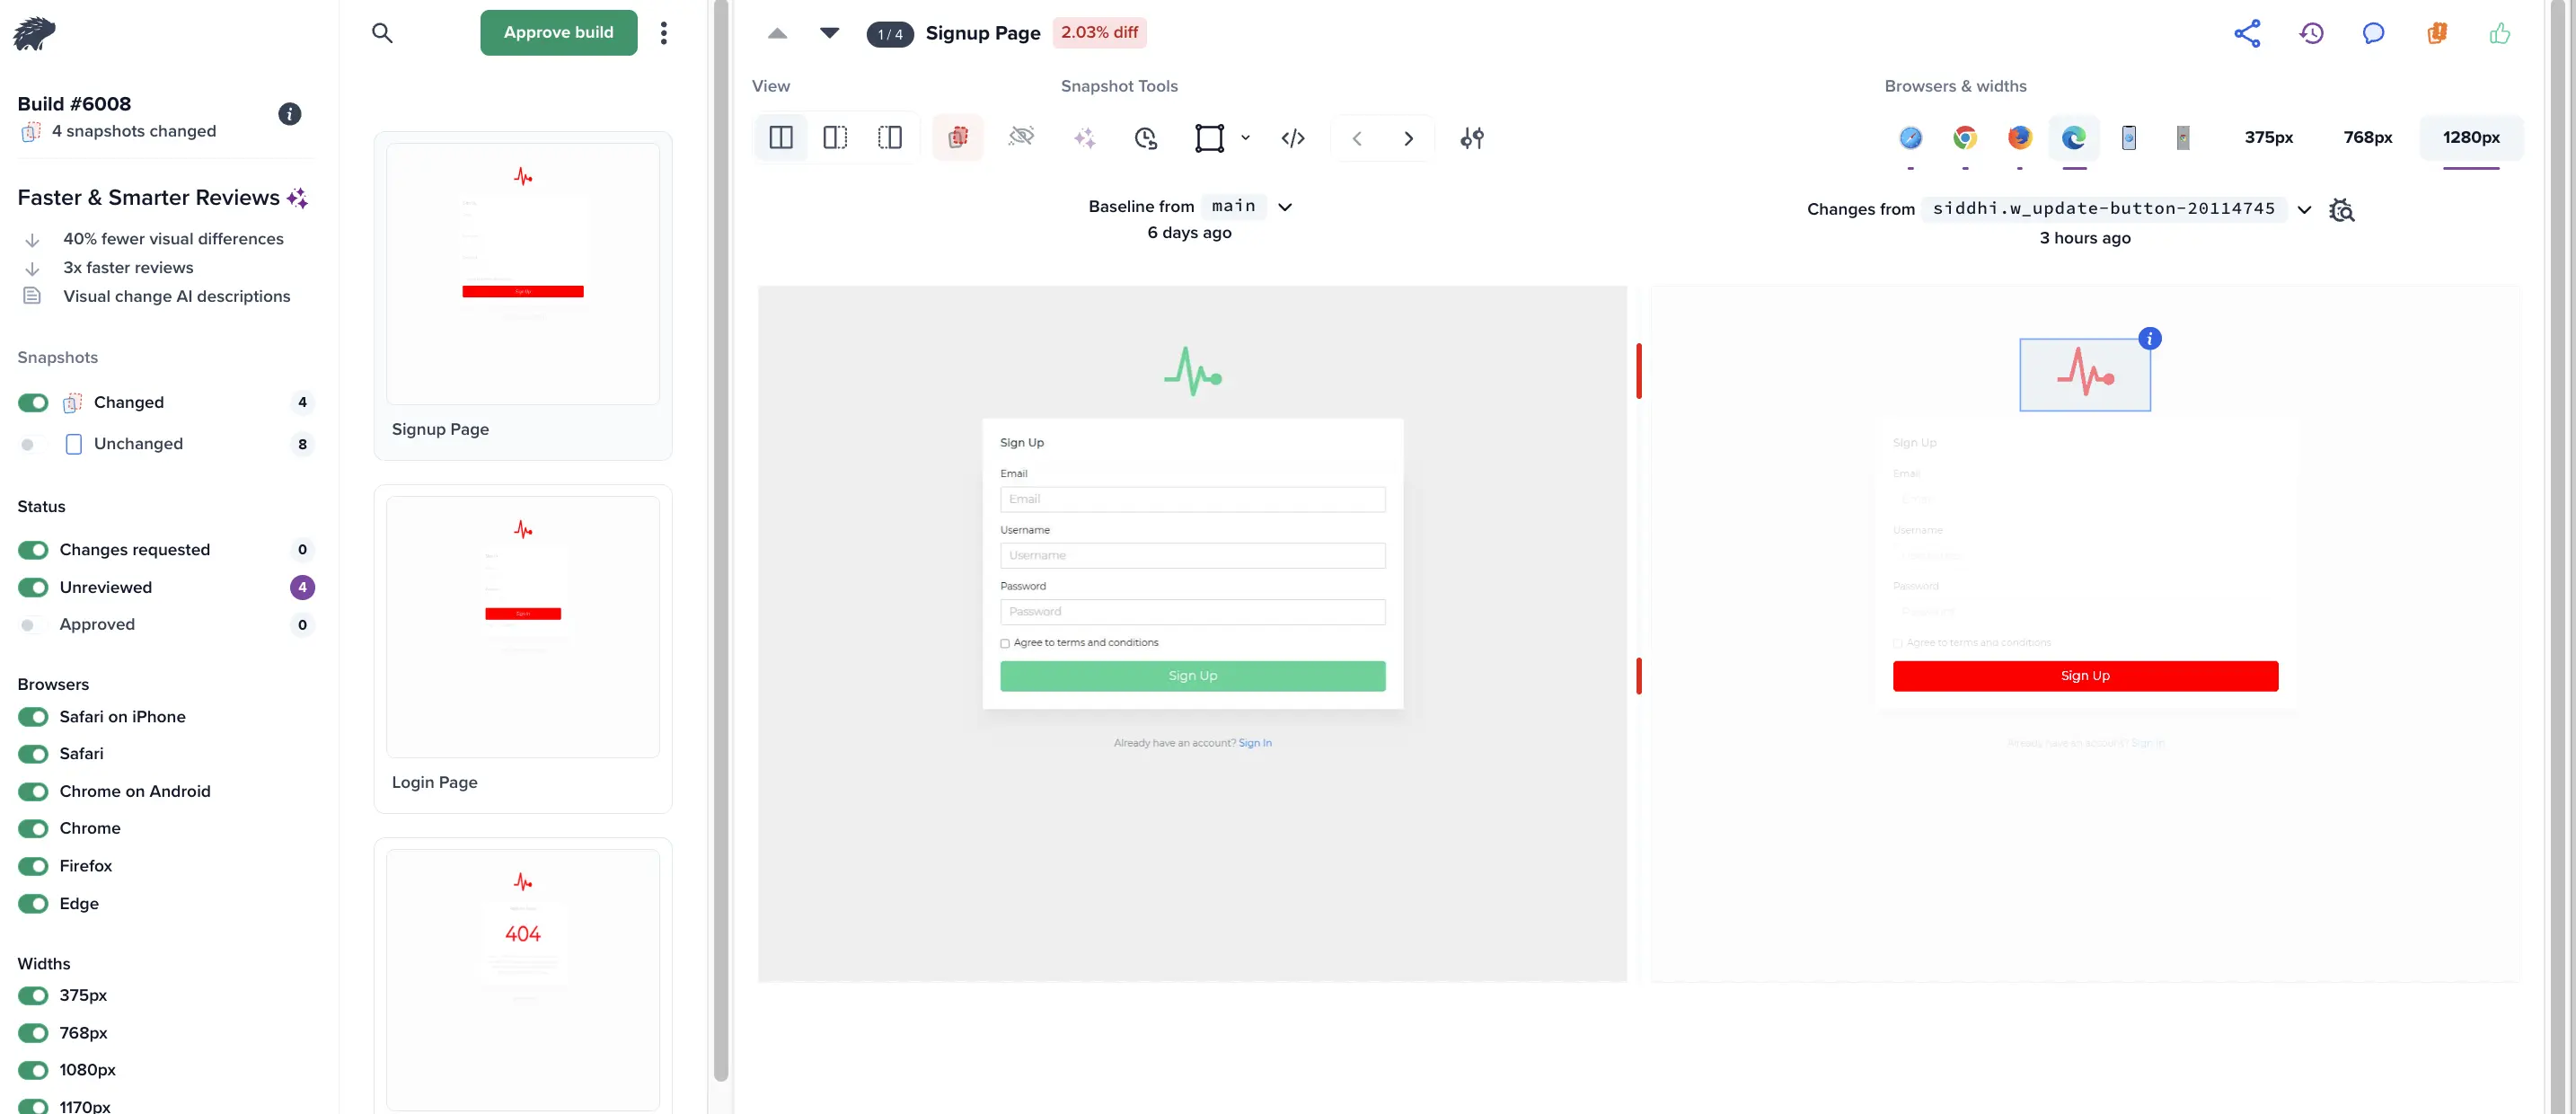2576x1114 pixels.
Task: Open the Login Page snapshot thumbnail
Action: (522, 626)
